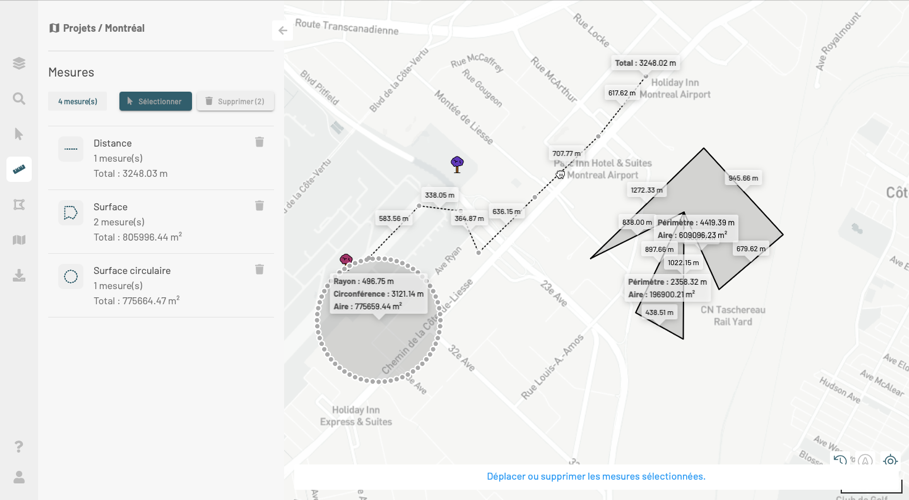Delete the Surface measurements with trash icon
This screenshot has width=909, height=500.
[x=259, y=206]
